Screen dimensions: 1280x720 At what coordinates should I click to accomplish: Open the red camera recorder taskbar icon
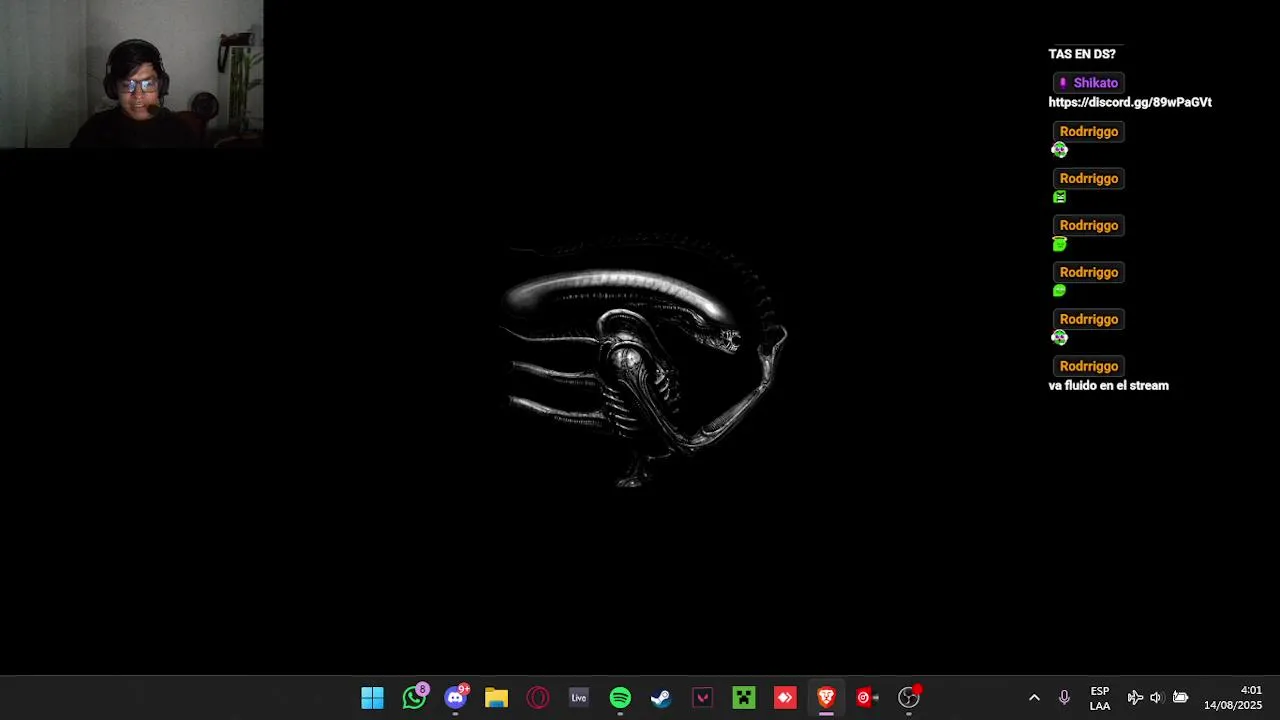click(867, 698)
